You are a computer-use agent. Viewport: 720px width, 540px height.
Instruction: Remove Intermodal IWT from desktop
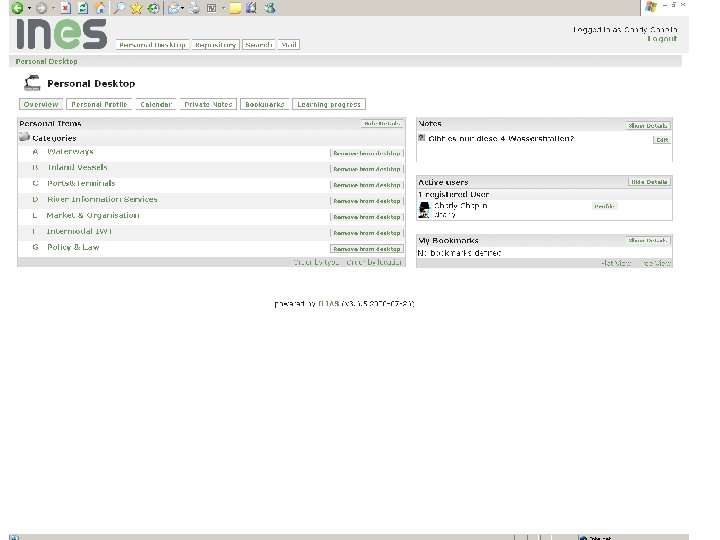click(366, 233)
